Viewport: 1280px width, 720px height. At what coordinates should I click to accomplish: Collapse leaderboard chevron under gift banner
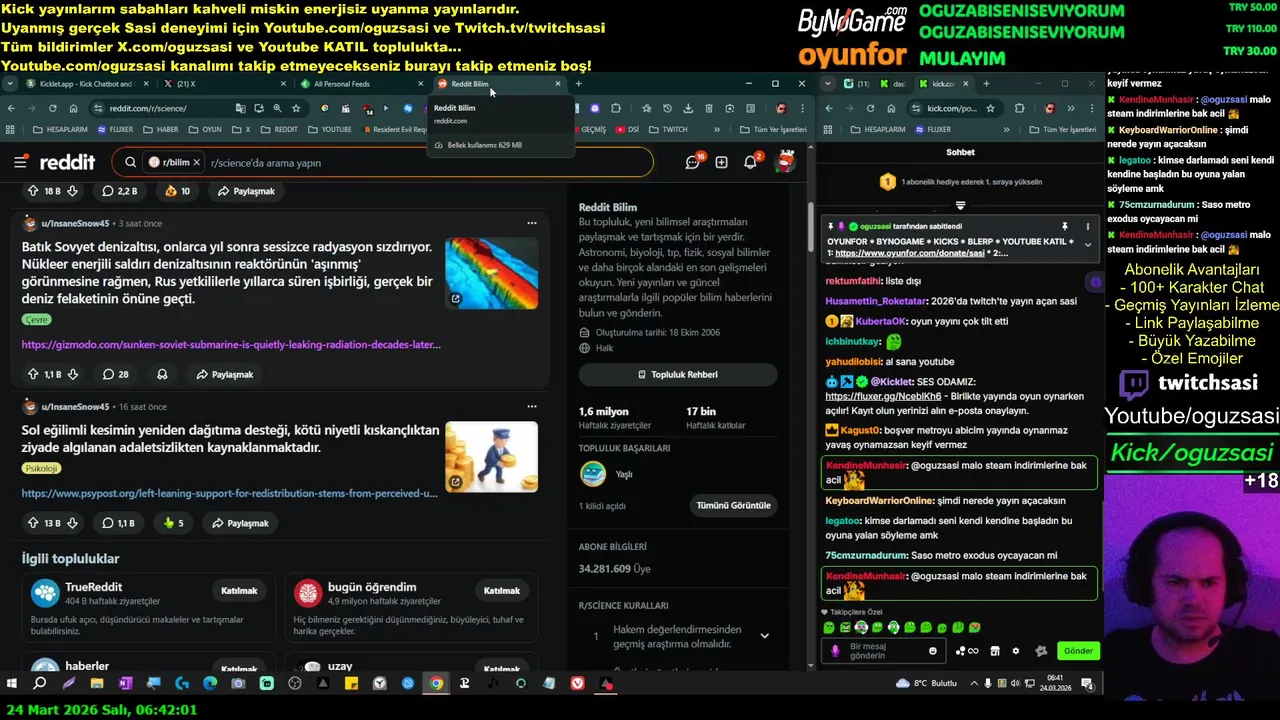pyautogui.click(x=960, y=205)
